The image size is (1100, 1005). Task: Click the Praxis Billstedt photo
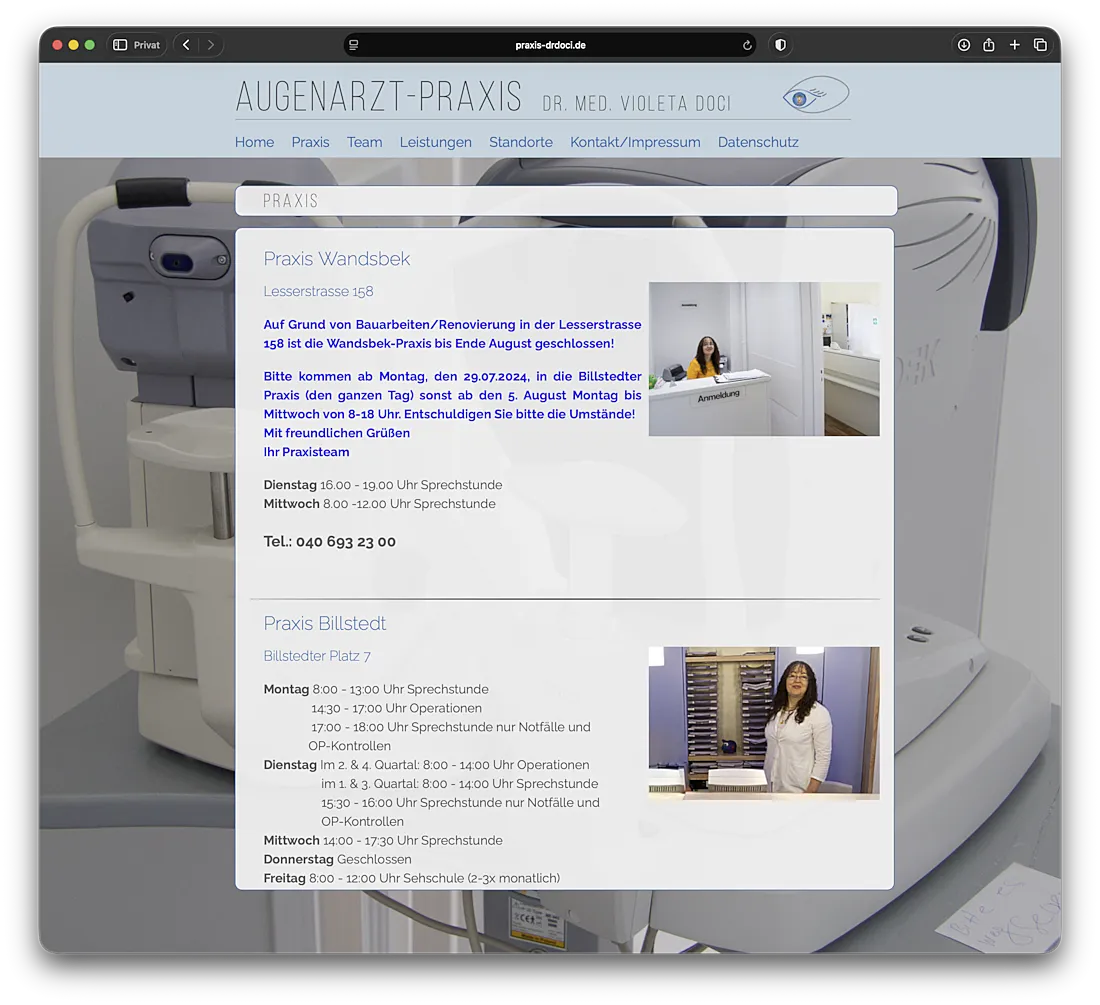pos(764,722)
